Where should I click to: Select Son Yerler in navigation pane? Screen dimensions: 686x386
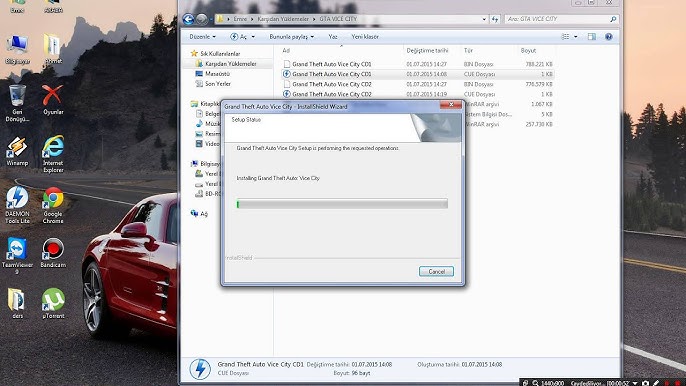point(217,84)
